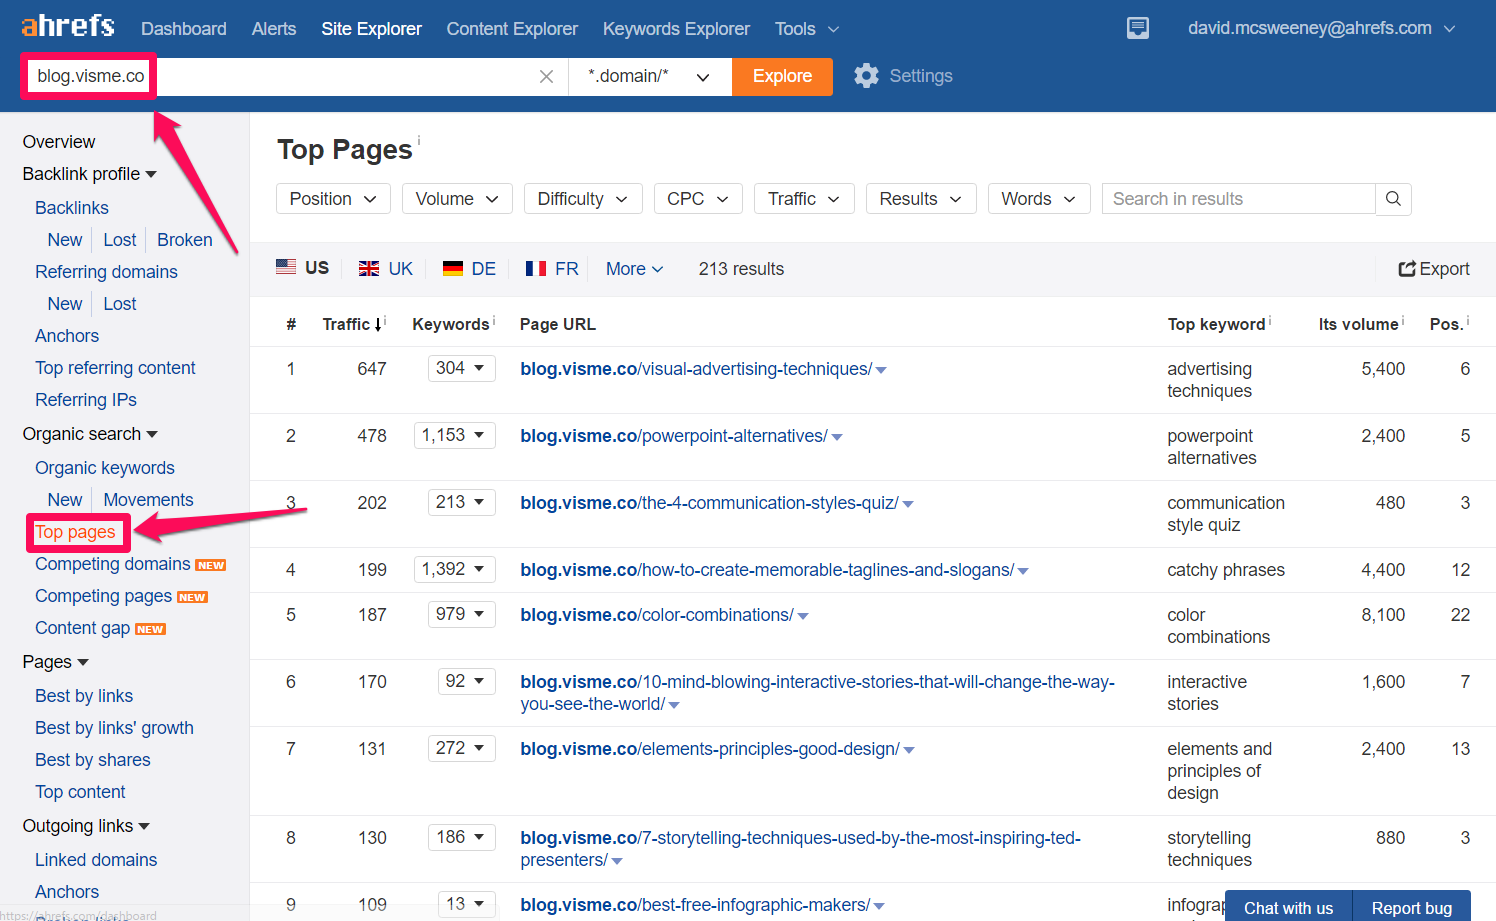Open the Results filter dropdown
The width and height of the screenshot is (1496, 921).
(x=921, y=199)
